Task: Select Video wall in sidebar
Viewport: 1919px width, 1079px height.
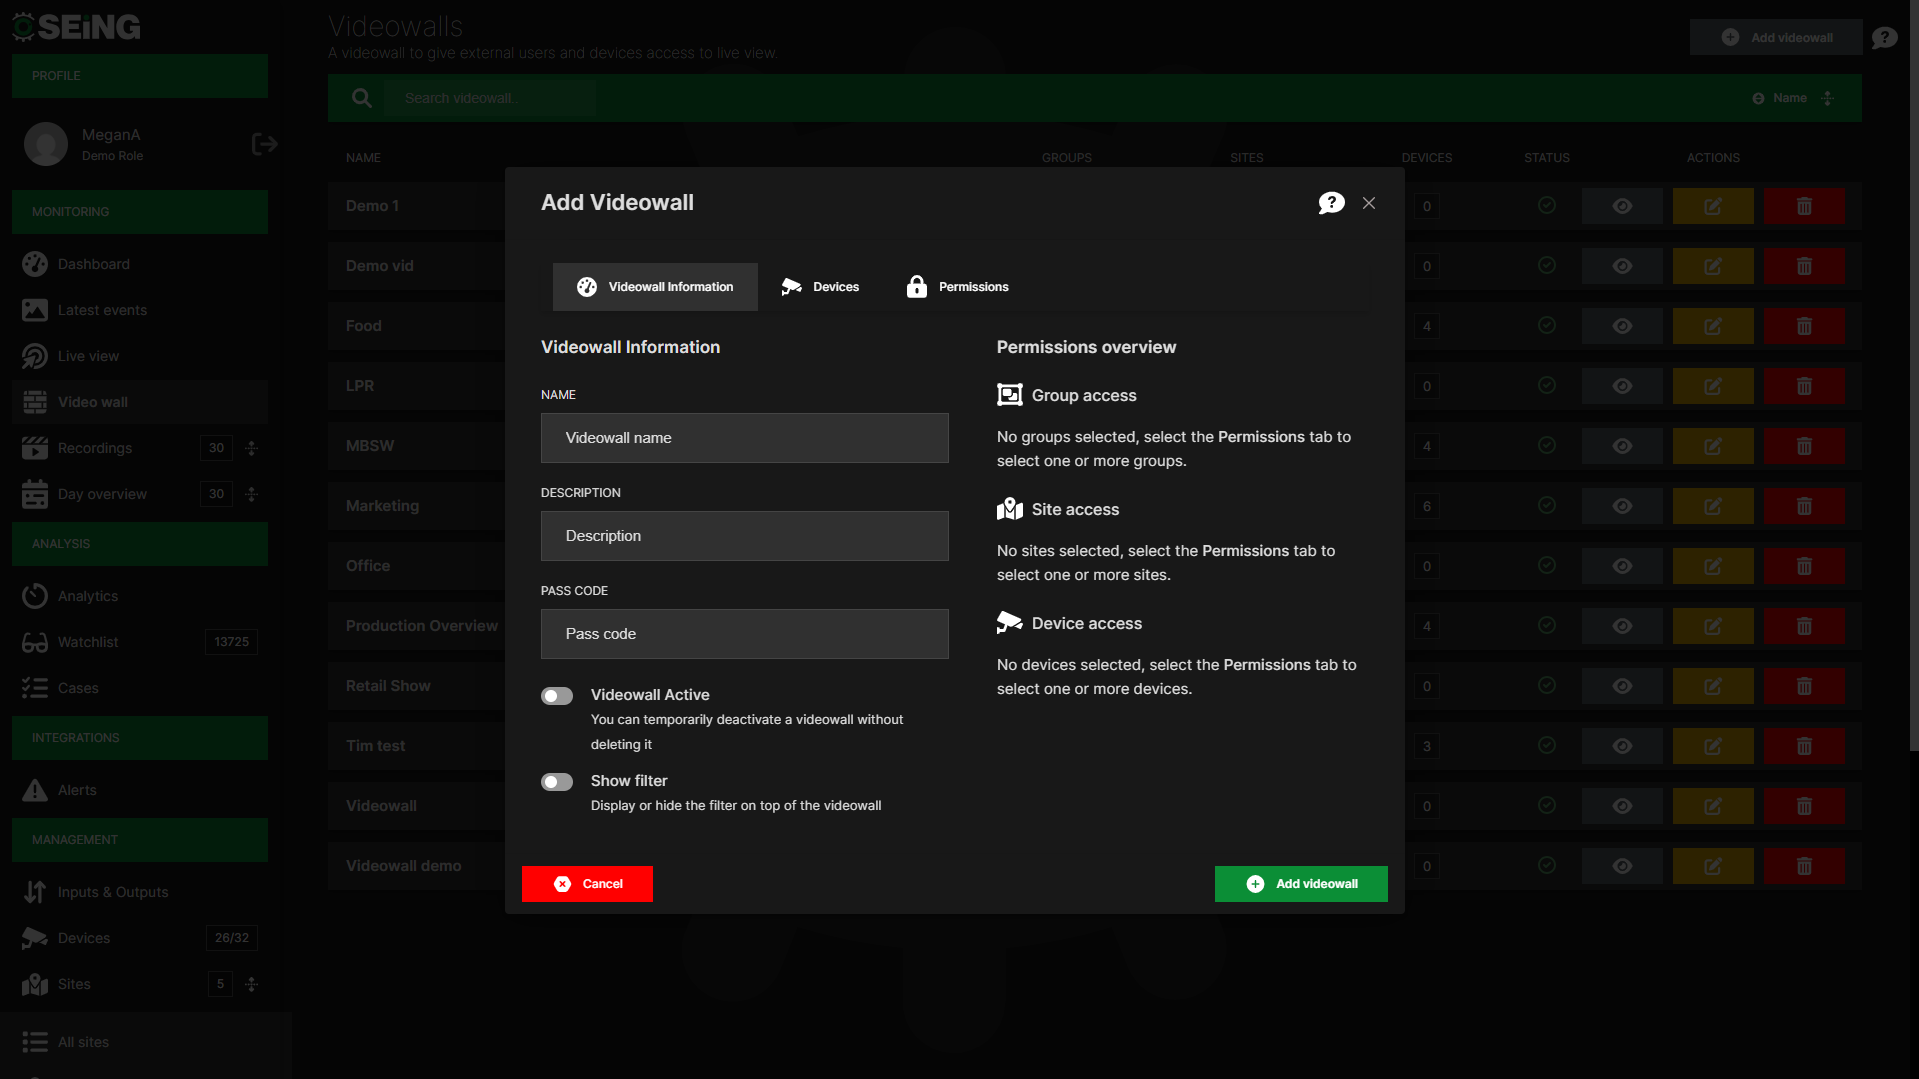Action: (140, 402)
